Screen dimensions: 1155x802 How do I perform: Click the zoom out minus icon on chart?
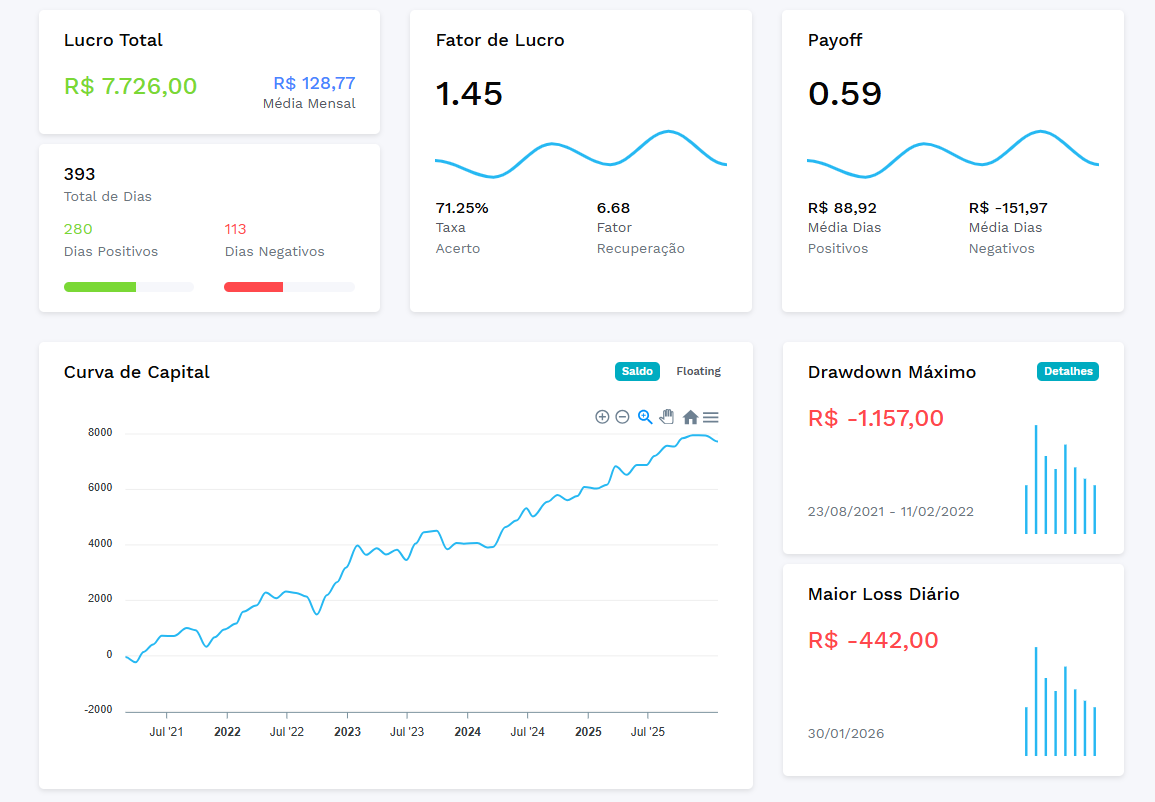(x=622, y=417)
